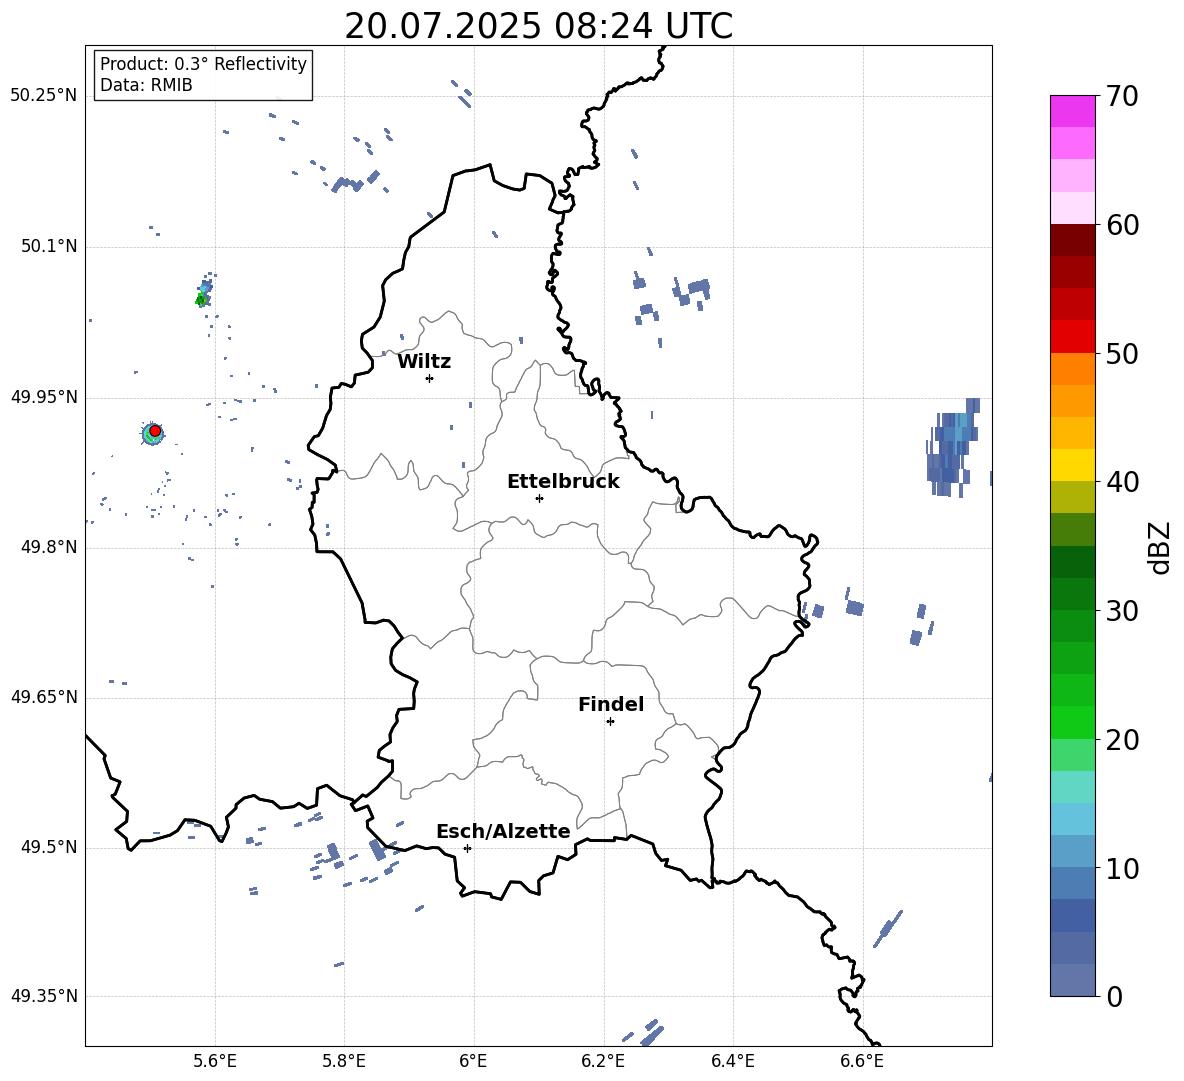The width and height of the screenshot is (1184, 1081).
Task: Pick the dark maroon swatch below 60
Action: coord(1072,241)
